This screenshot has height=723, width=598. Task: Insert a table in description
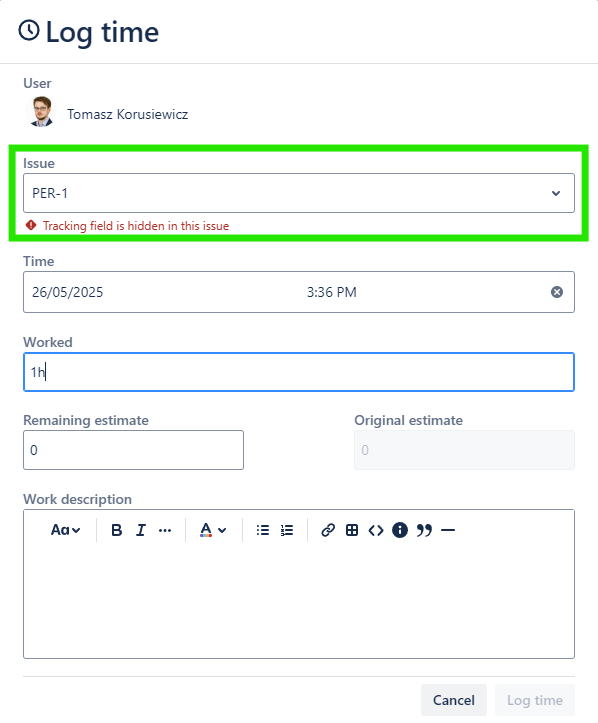pos(352,530)
